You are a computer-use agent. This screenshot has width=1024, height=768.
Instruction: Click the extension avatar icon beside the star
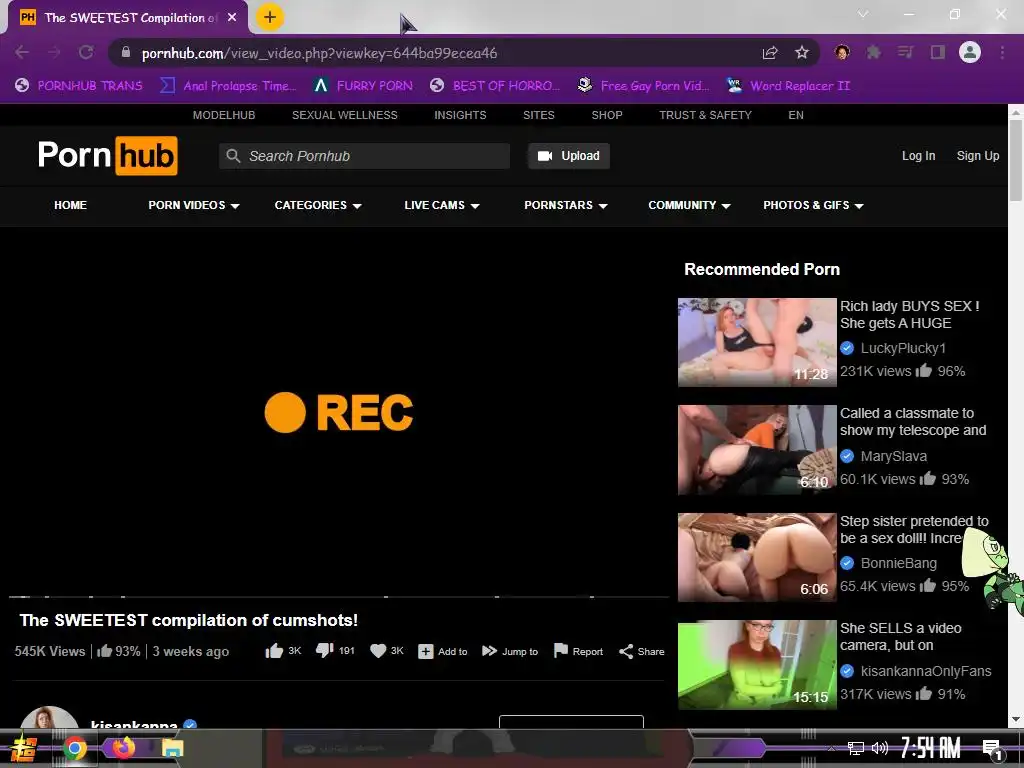tap(842, 52)
